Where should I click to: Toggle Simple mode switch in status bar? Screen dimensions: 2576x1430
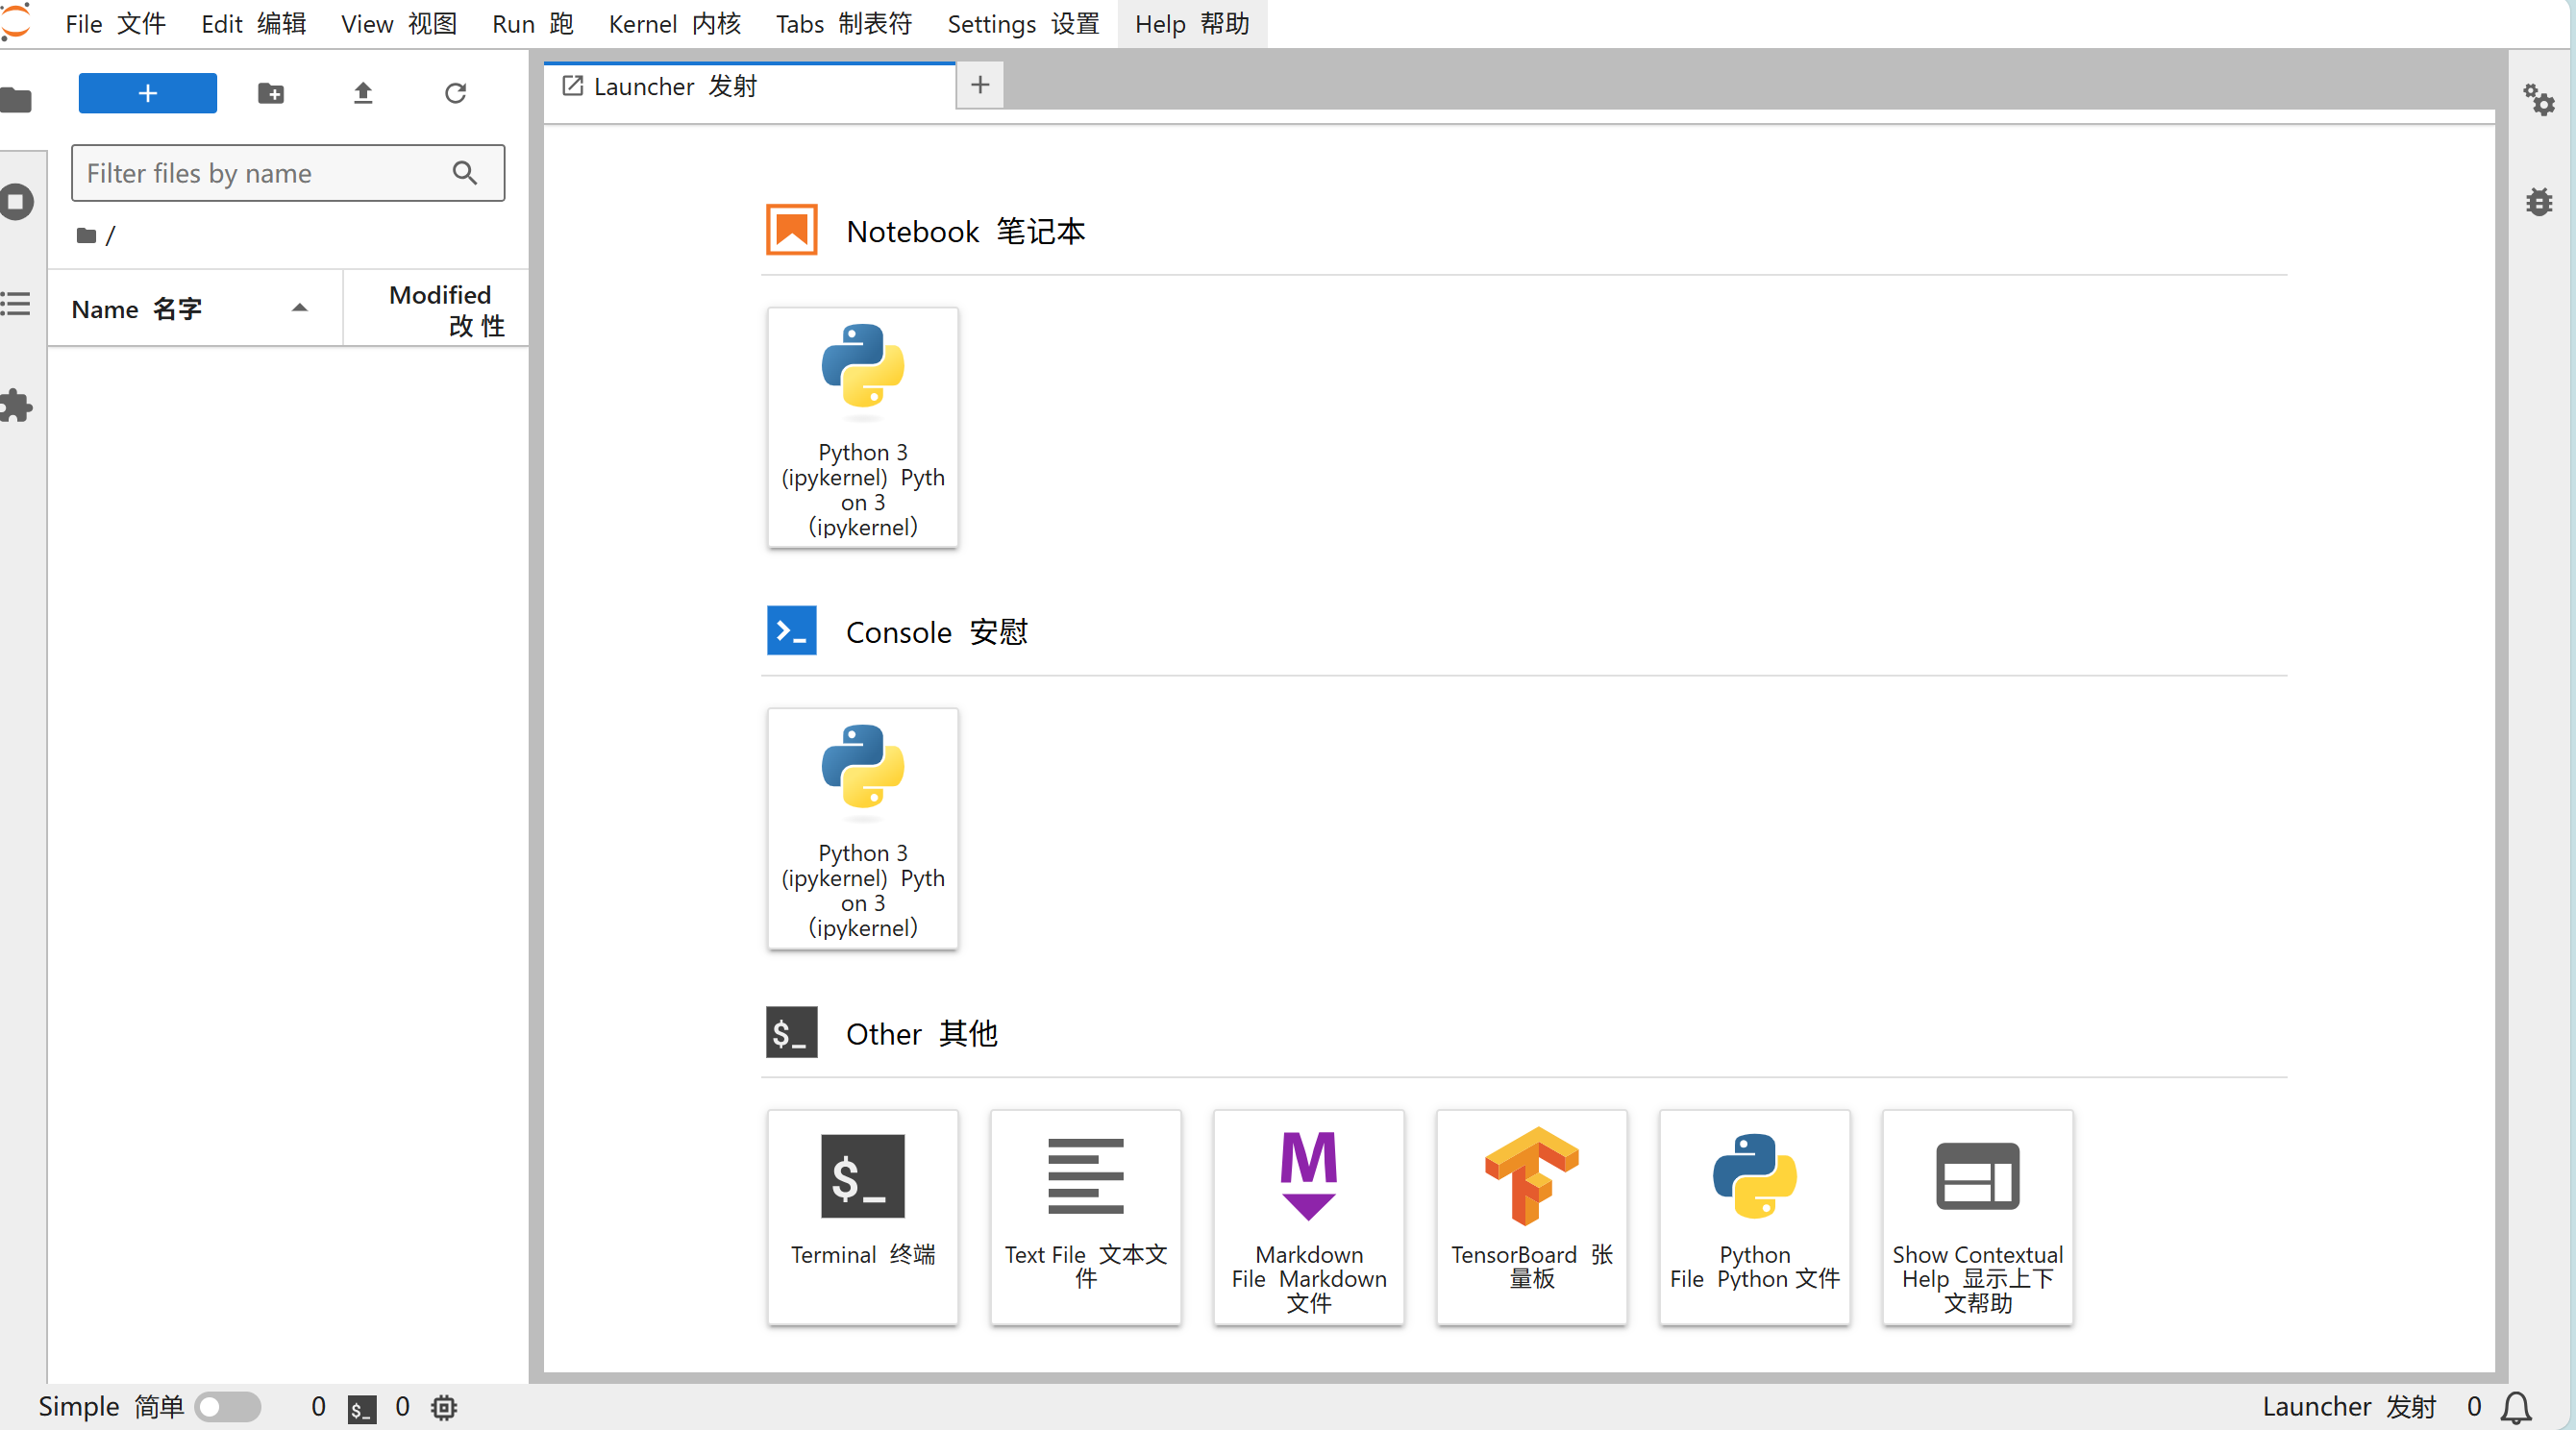228,1407
